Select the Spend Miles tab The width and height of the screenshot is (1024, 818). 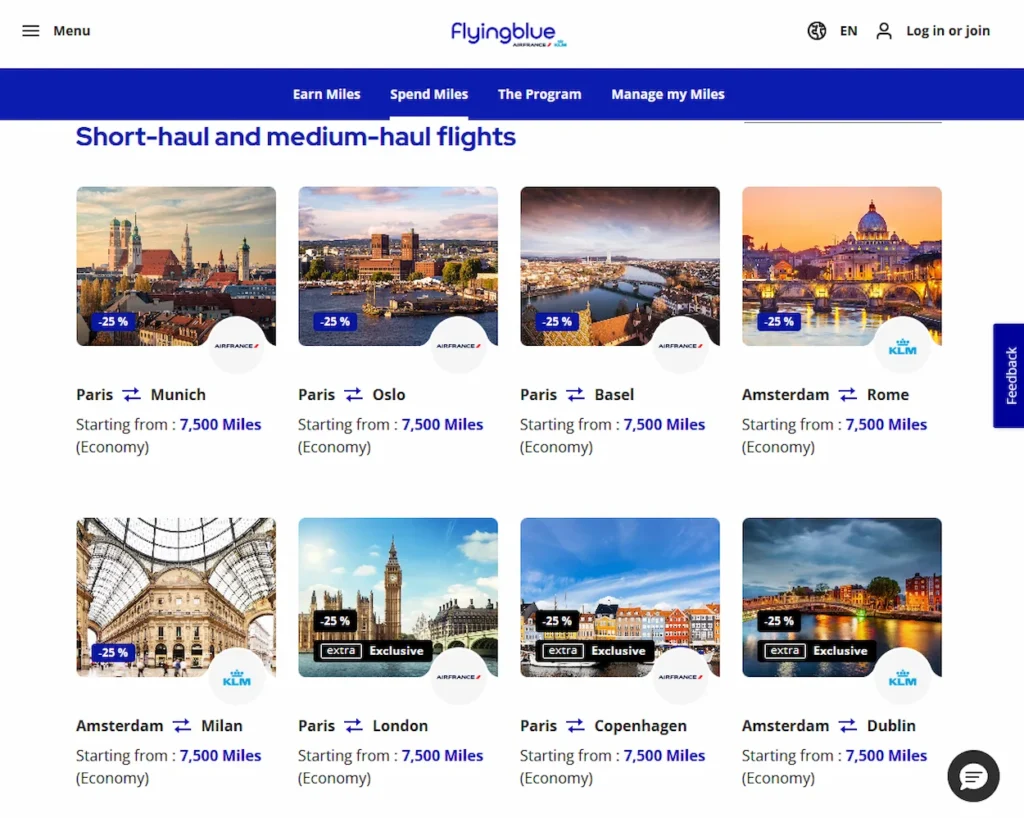pyautogui.click(x=429, y=94)
